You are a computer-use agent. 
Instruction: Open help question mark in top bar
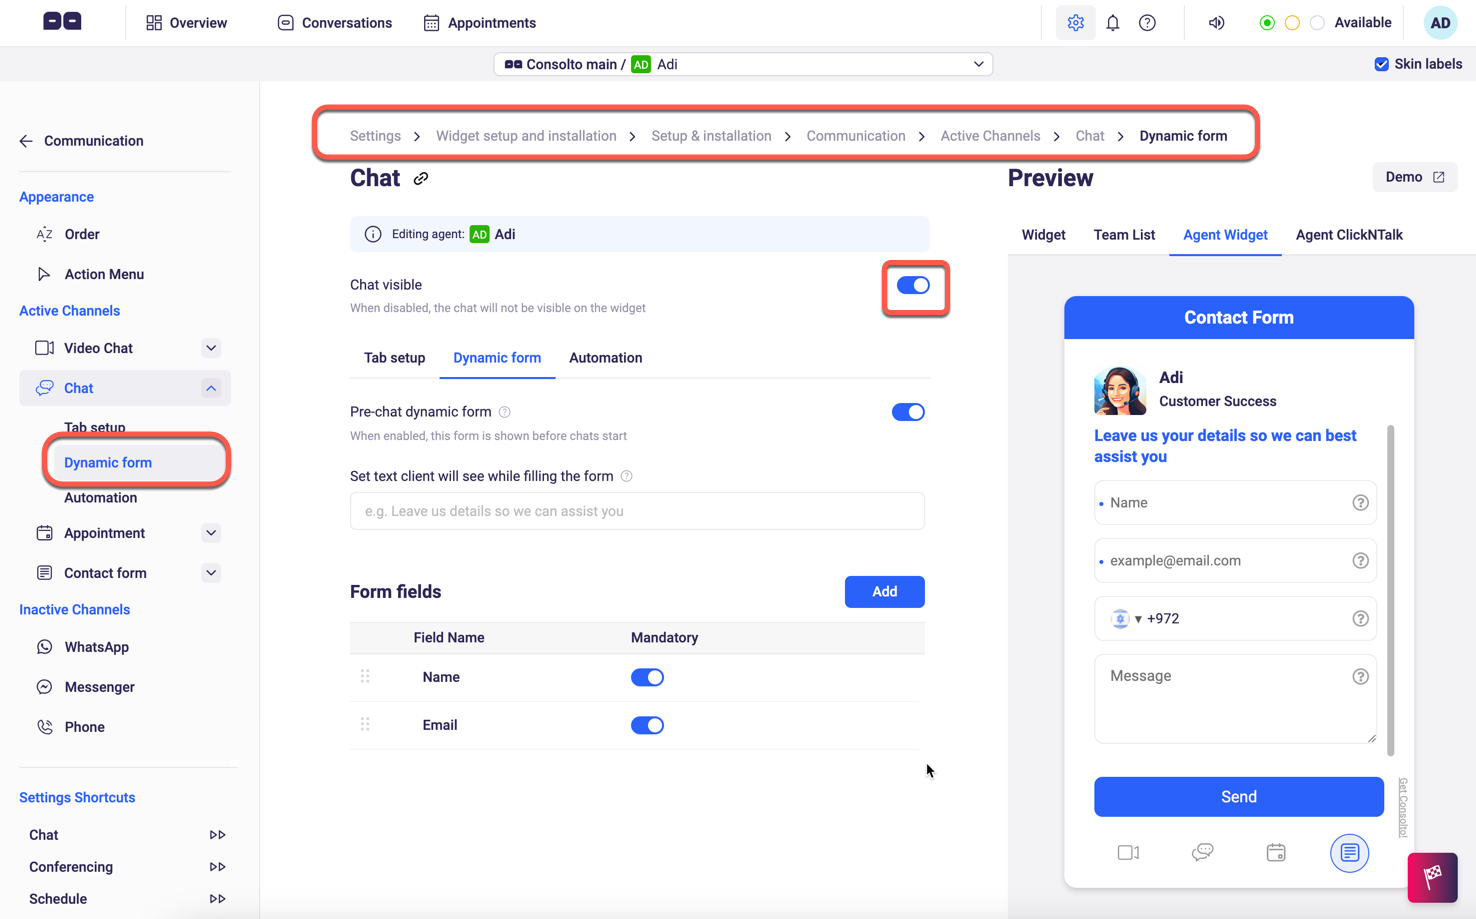1147,23
